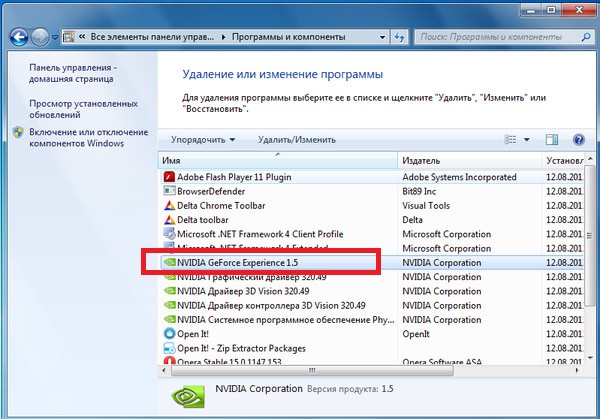The width and height of the screenshot is (600, 419).
Task: Open help with the blue question mark icon
Action: pos(579,140)
